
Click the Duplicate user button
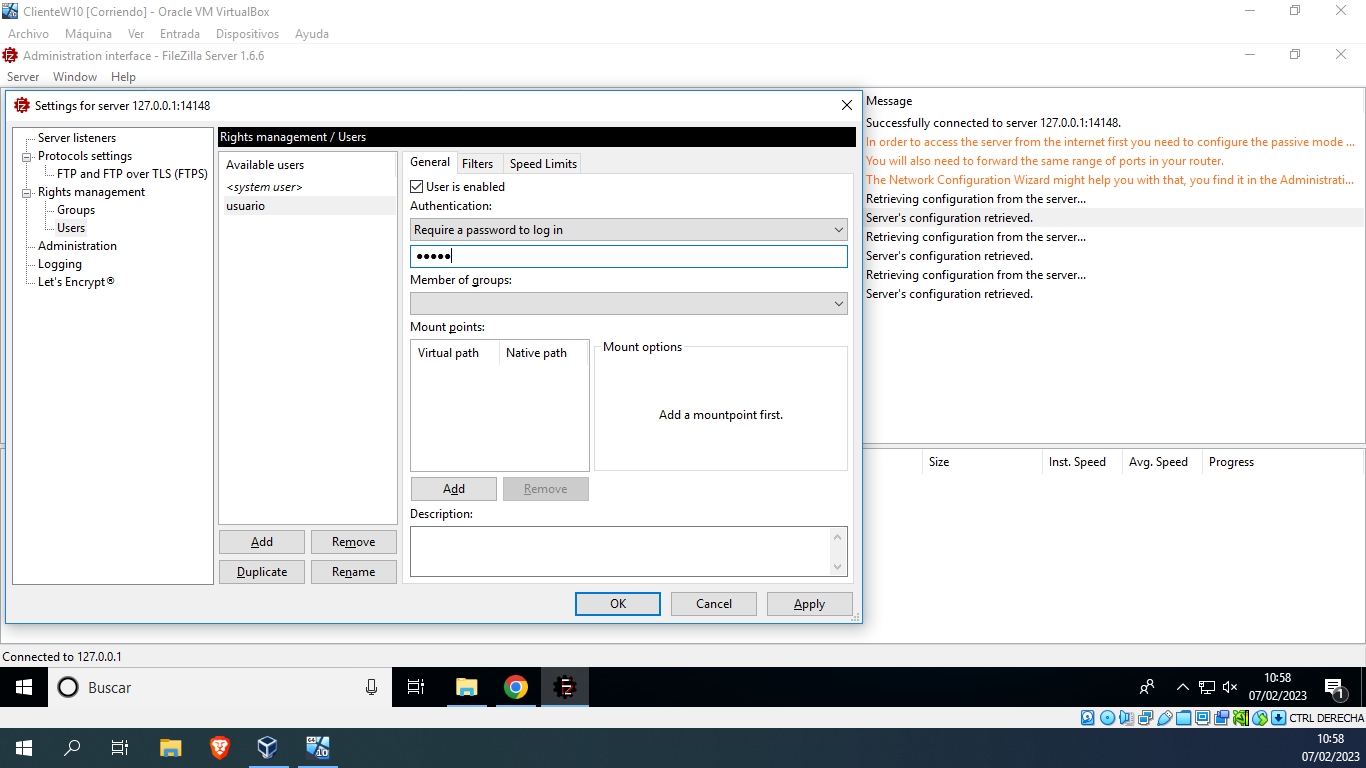click(262, 572)
